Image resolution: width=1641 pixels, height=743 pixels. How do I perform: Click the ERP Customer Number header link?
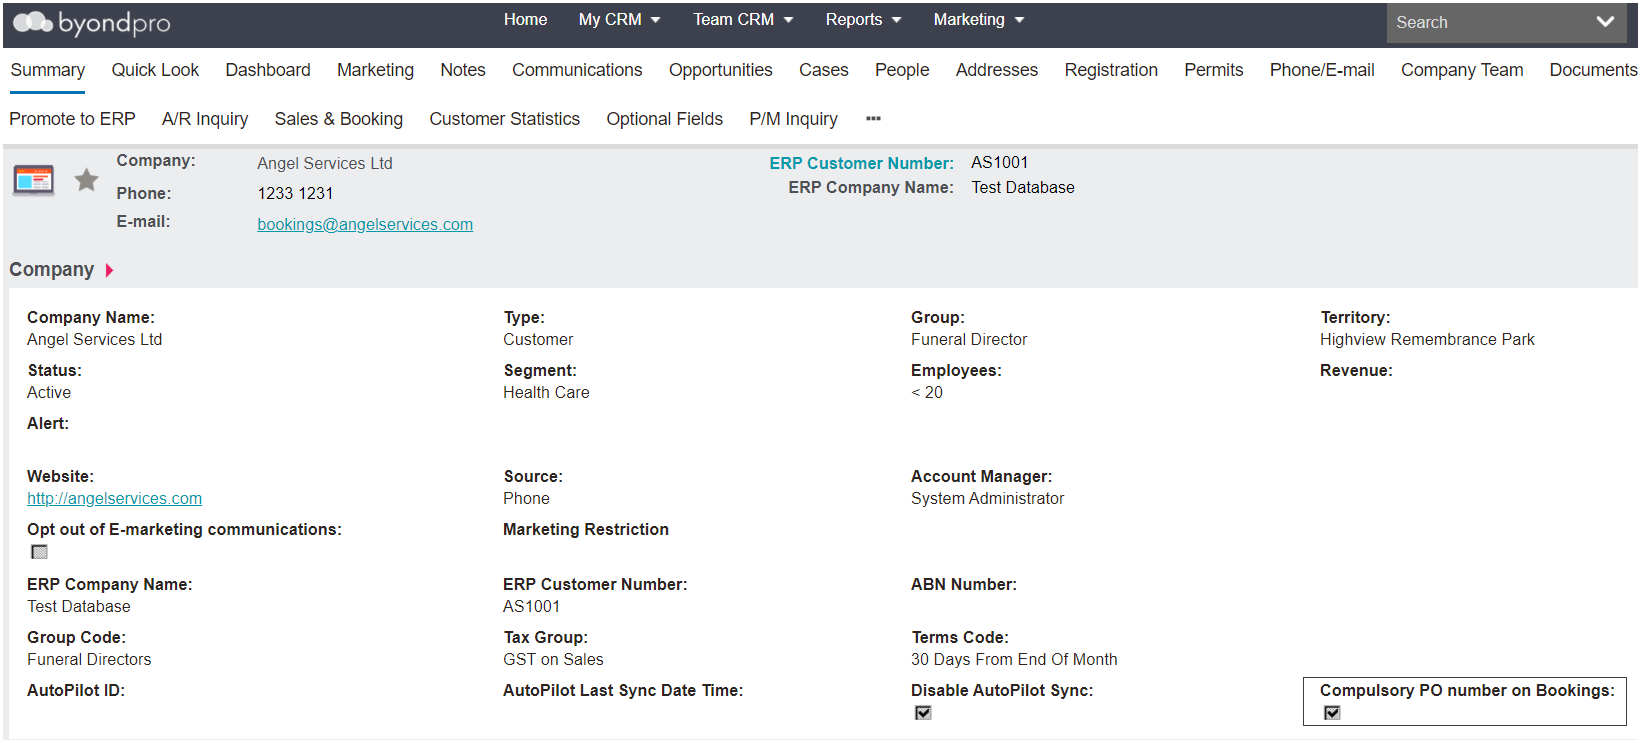pyautogui.click(x=861, y=163)
